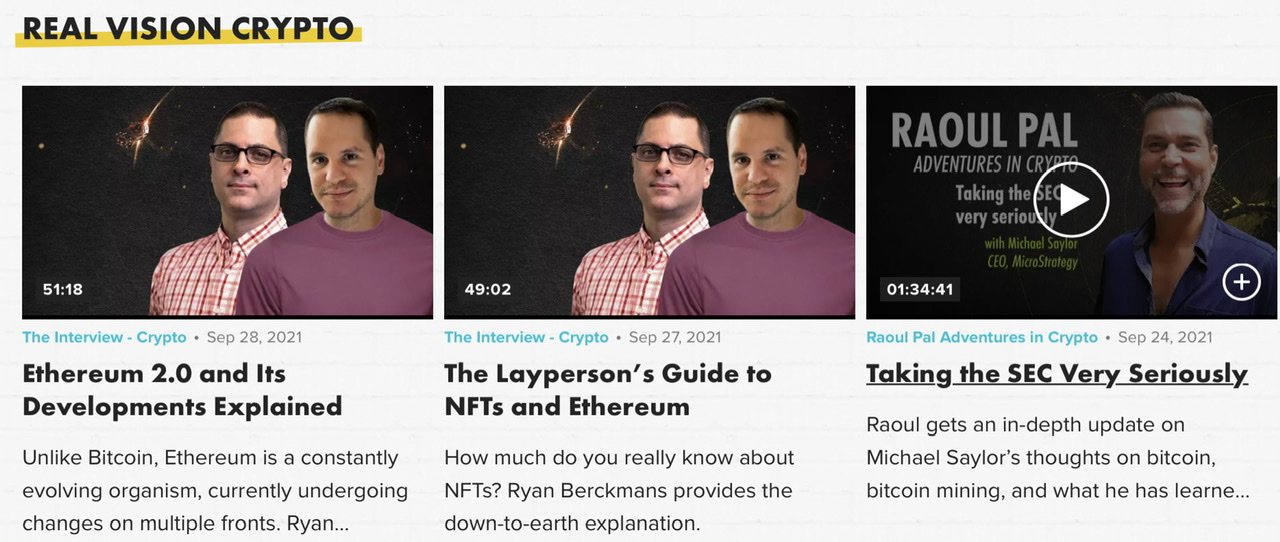This screenshot has height=542, width=1280.
Task: Click the description starting "Unlike Bitcoin, Ethereum is"
Action: 215,490
